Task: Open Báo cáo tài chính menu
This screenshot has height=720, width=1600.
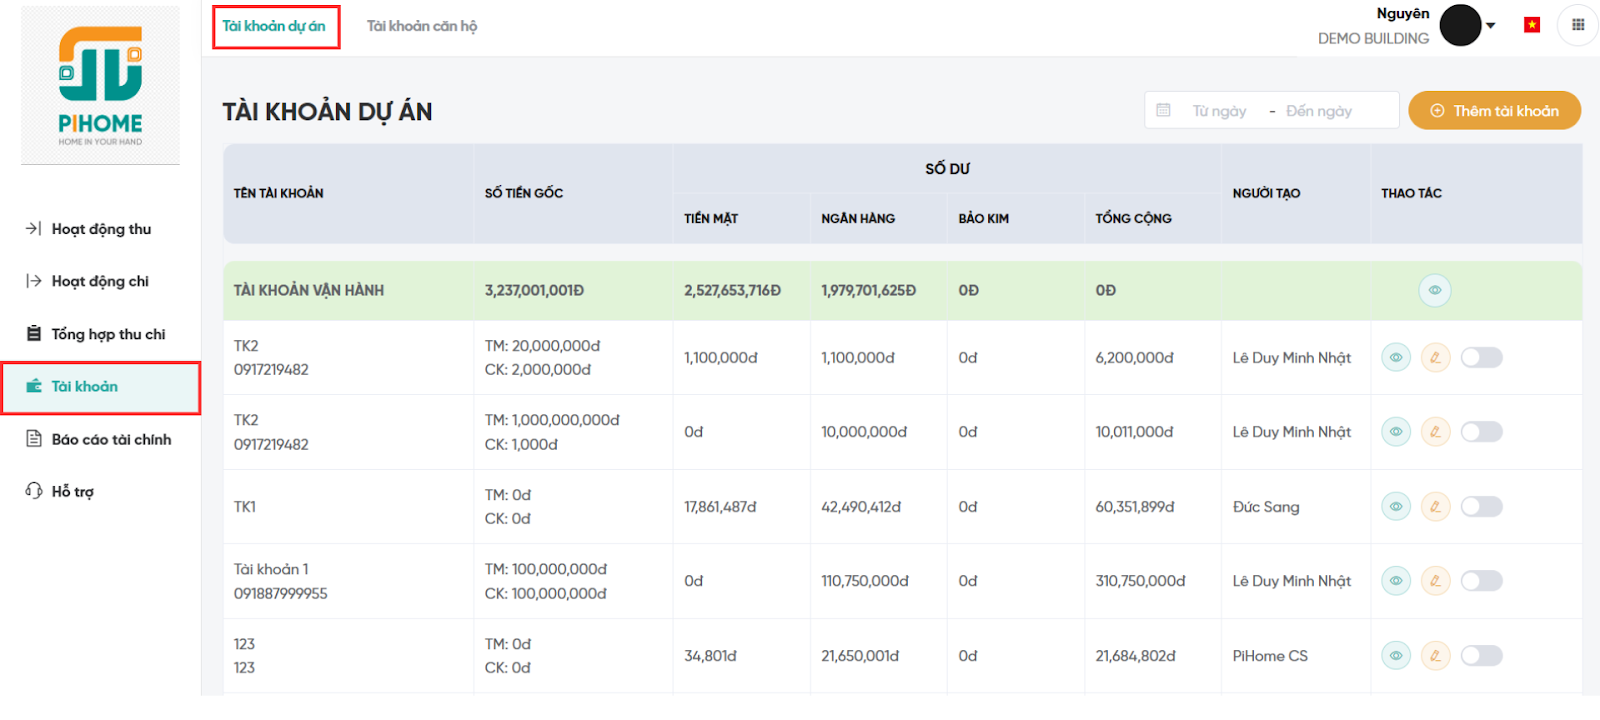Action: click(x=110, y=439)
